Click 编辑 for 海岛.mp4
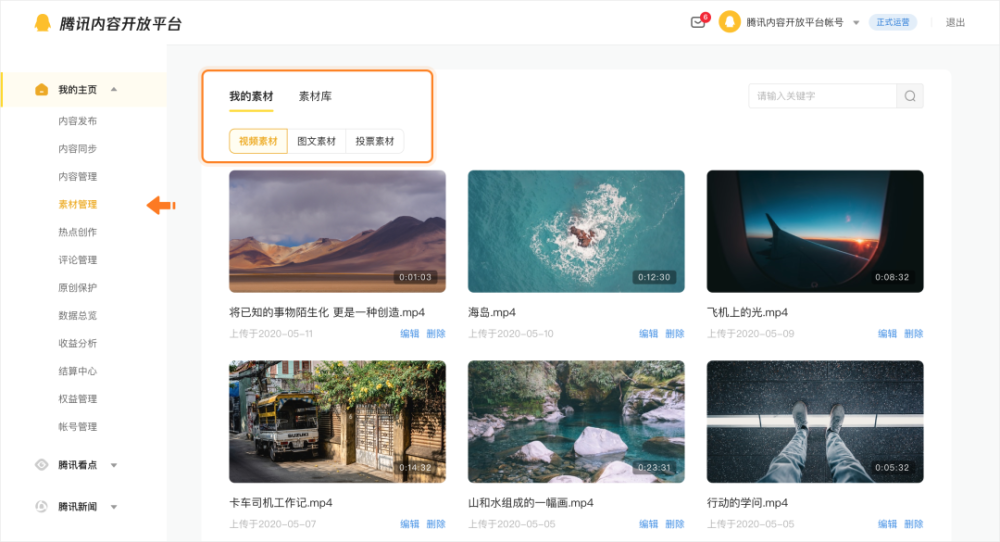 [x=649, y=333]
